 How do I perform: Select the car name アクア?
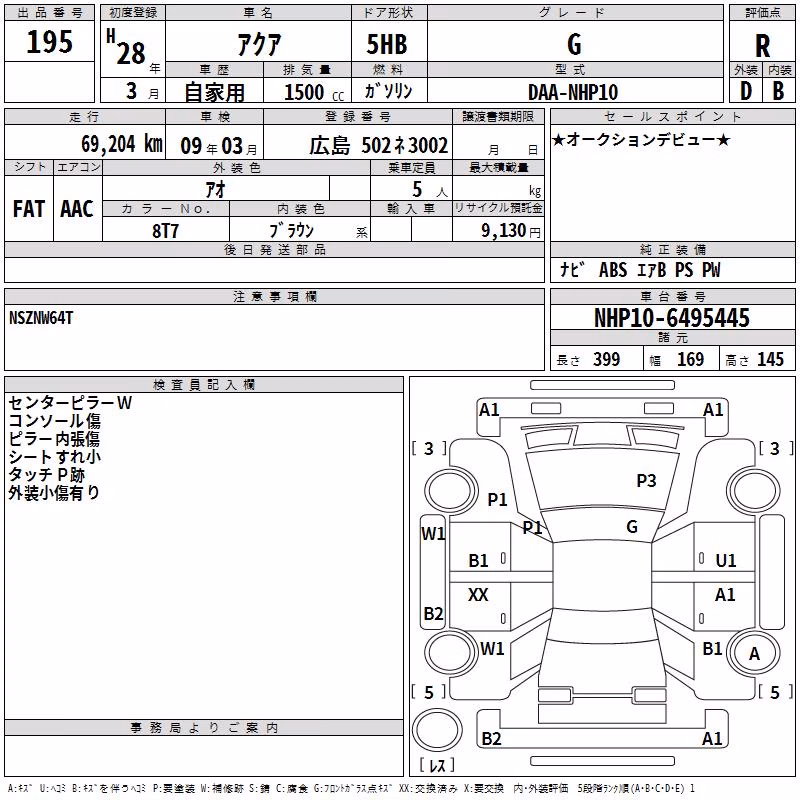[x=259, y=44]
